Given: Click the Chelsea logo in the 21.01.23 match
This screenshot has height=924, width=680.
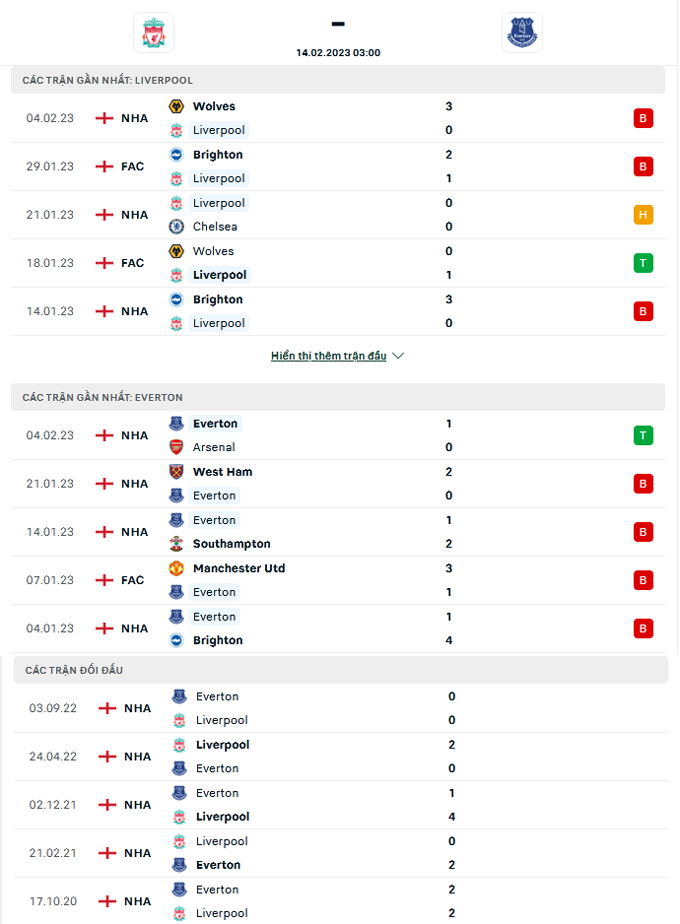Looking at the screenshot, I should (x=176, y=227).
